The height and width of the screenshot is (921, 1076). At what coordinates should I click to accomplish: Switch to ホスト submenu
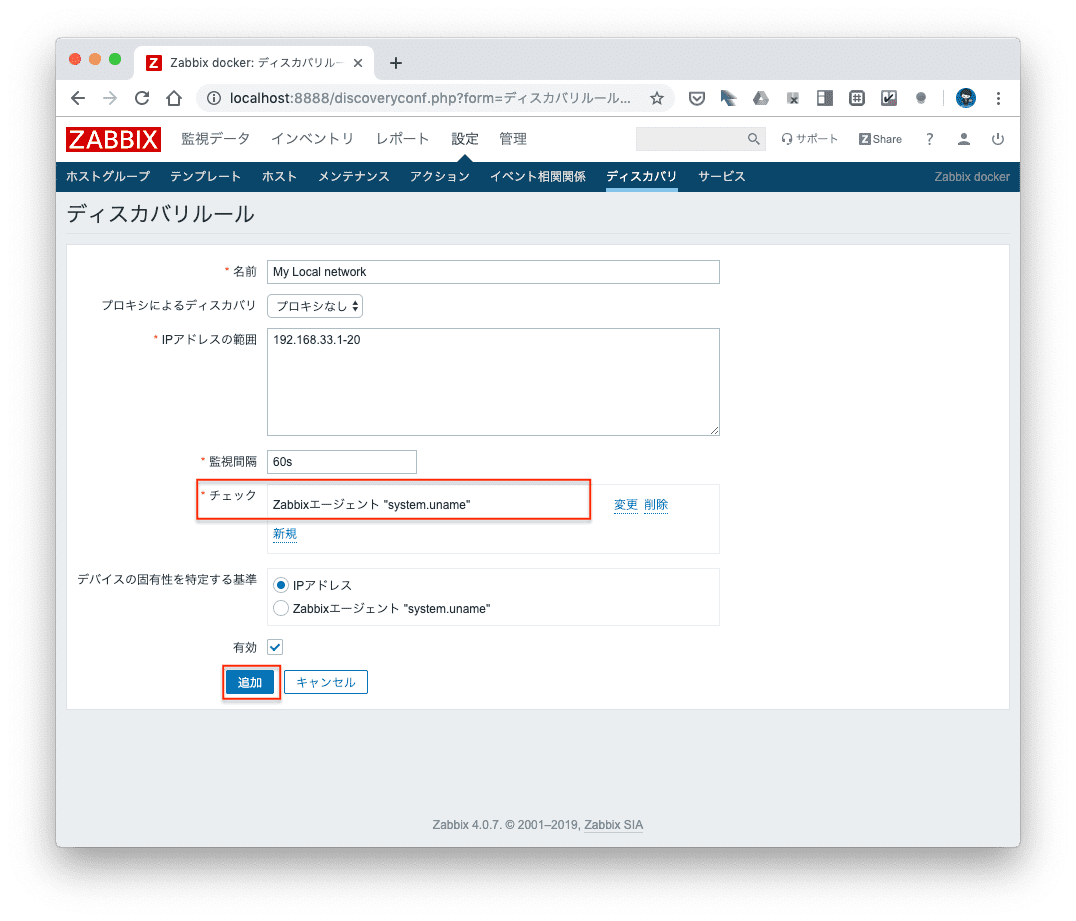pos(279,176)
